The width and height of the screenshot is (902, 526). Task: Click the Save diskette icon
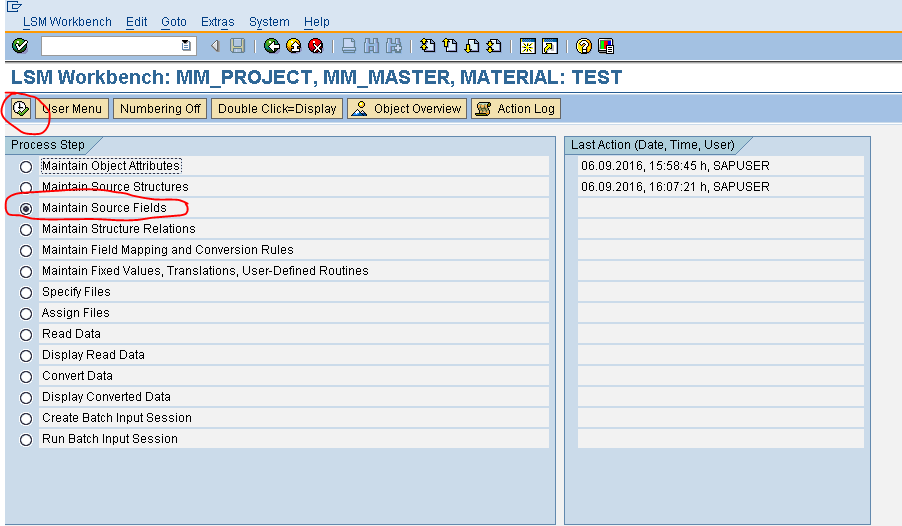pos(238,46)
